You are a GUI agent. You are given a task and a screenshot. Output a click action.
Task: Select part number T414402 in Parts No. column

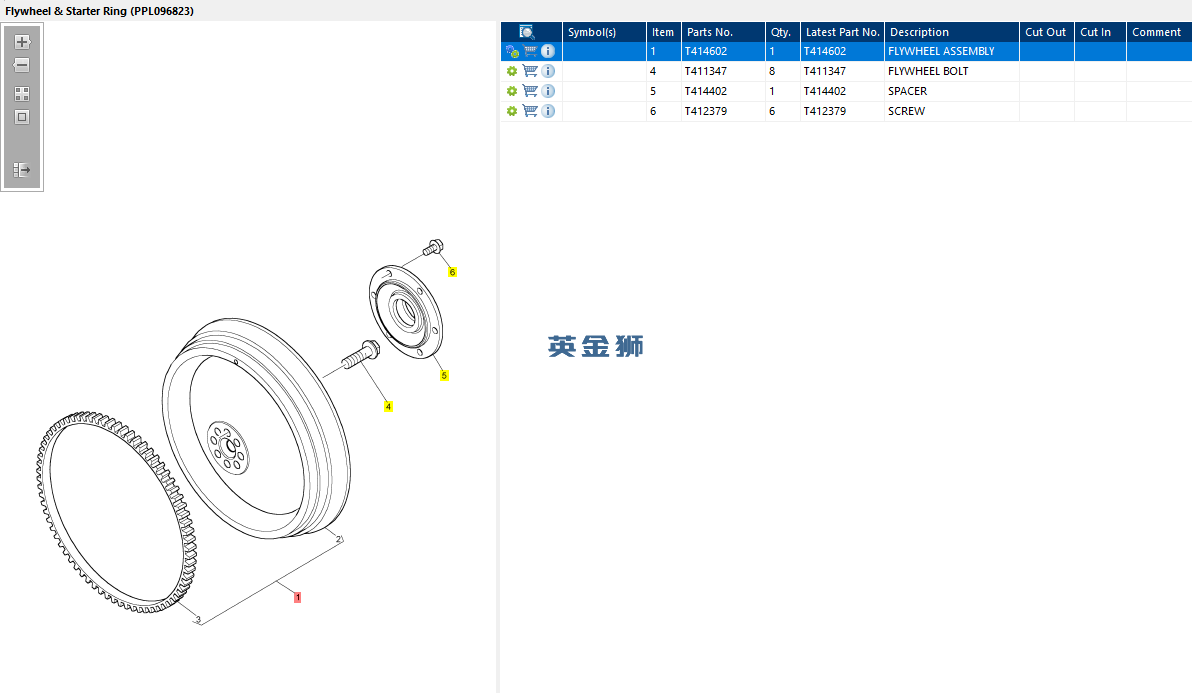[x=705, y=91]
